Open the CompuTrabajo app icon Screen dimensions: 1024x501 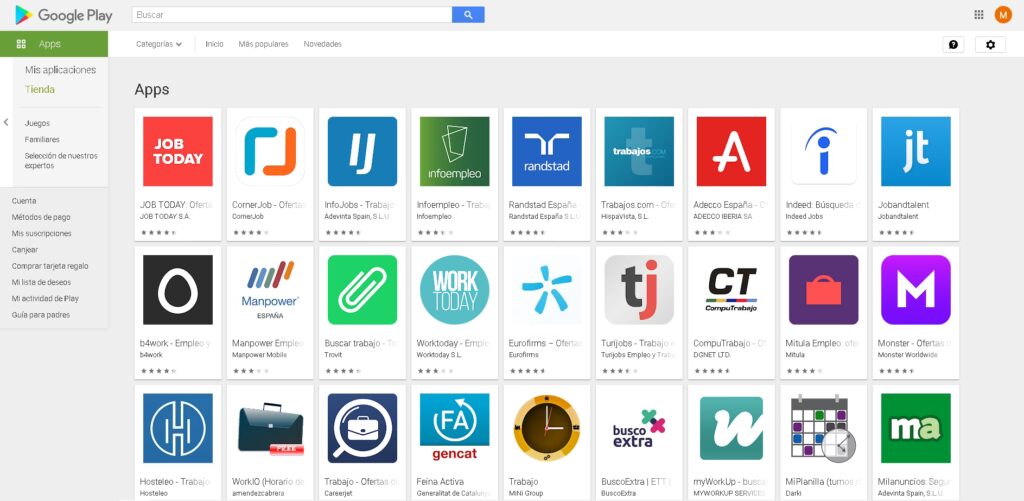(731, 290)
